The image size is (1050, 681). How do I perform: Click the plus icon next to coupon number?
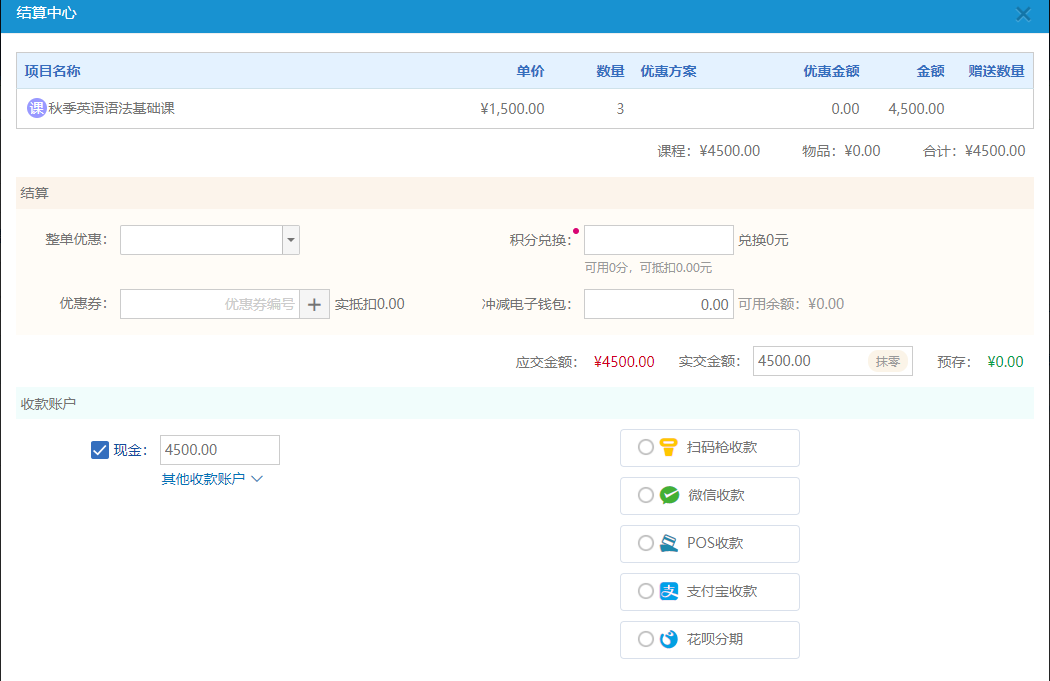(x=315, y=305)
